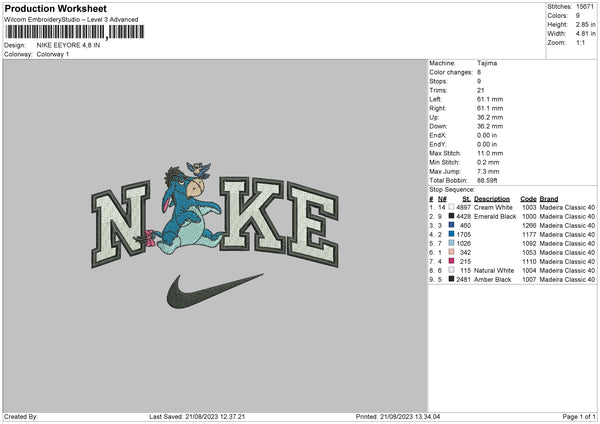Click the Emerald Black color swatch
Viewport: 600px width, 424px height.
coord(452,216)
